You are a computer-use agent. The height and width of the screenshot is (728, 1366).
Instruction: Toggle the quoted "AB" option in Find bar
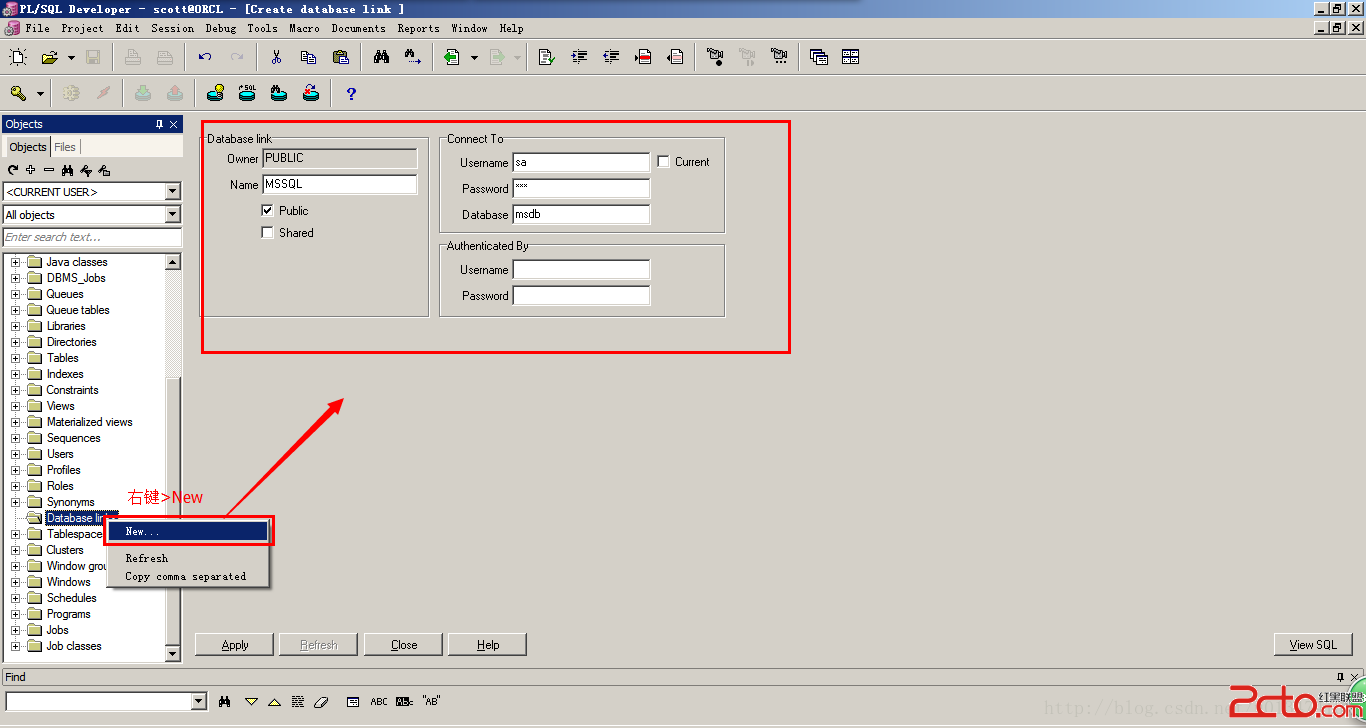tap(431, 701)
